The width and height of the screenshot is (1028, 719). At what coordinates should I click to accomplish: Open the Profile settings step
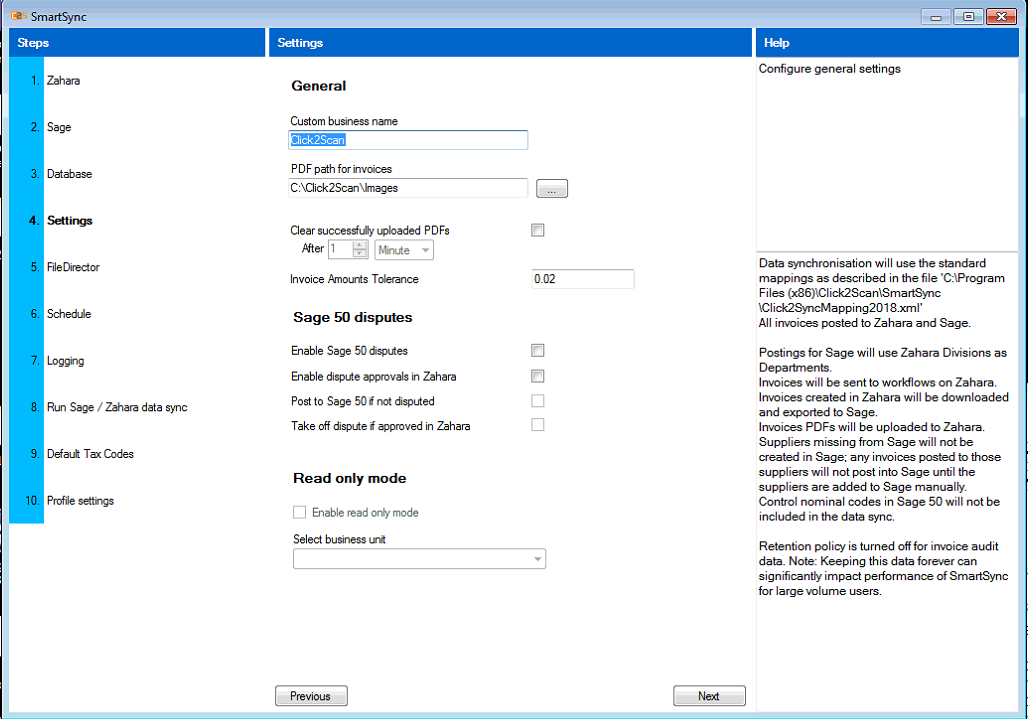[80, 501]
